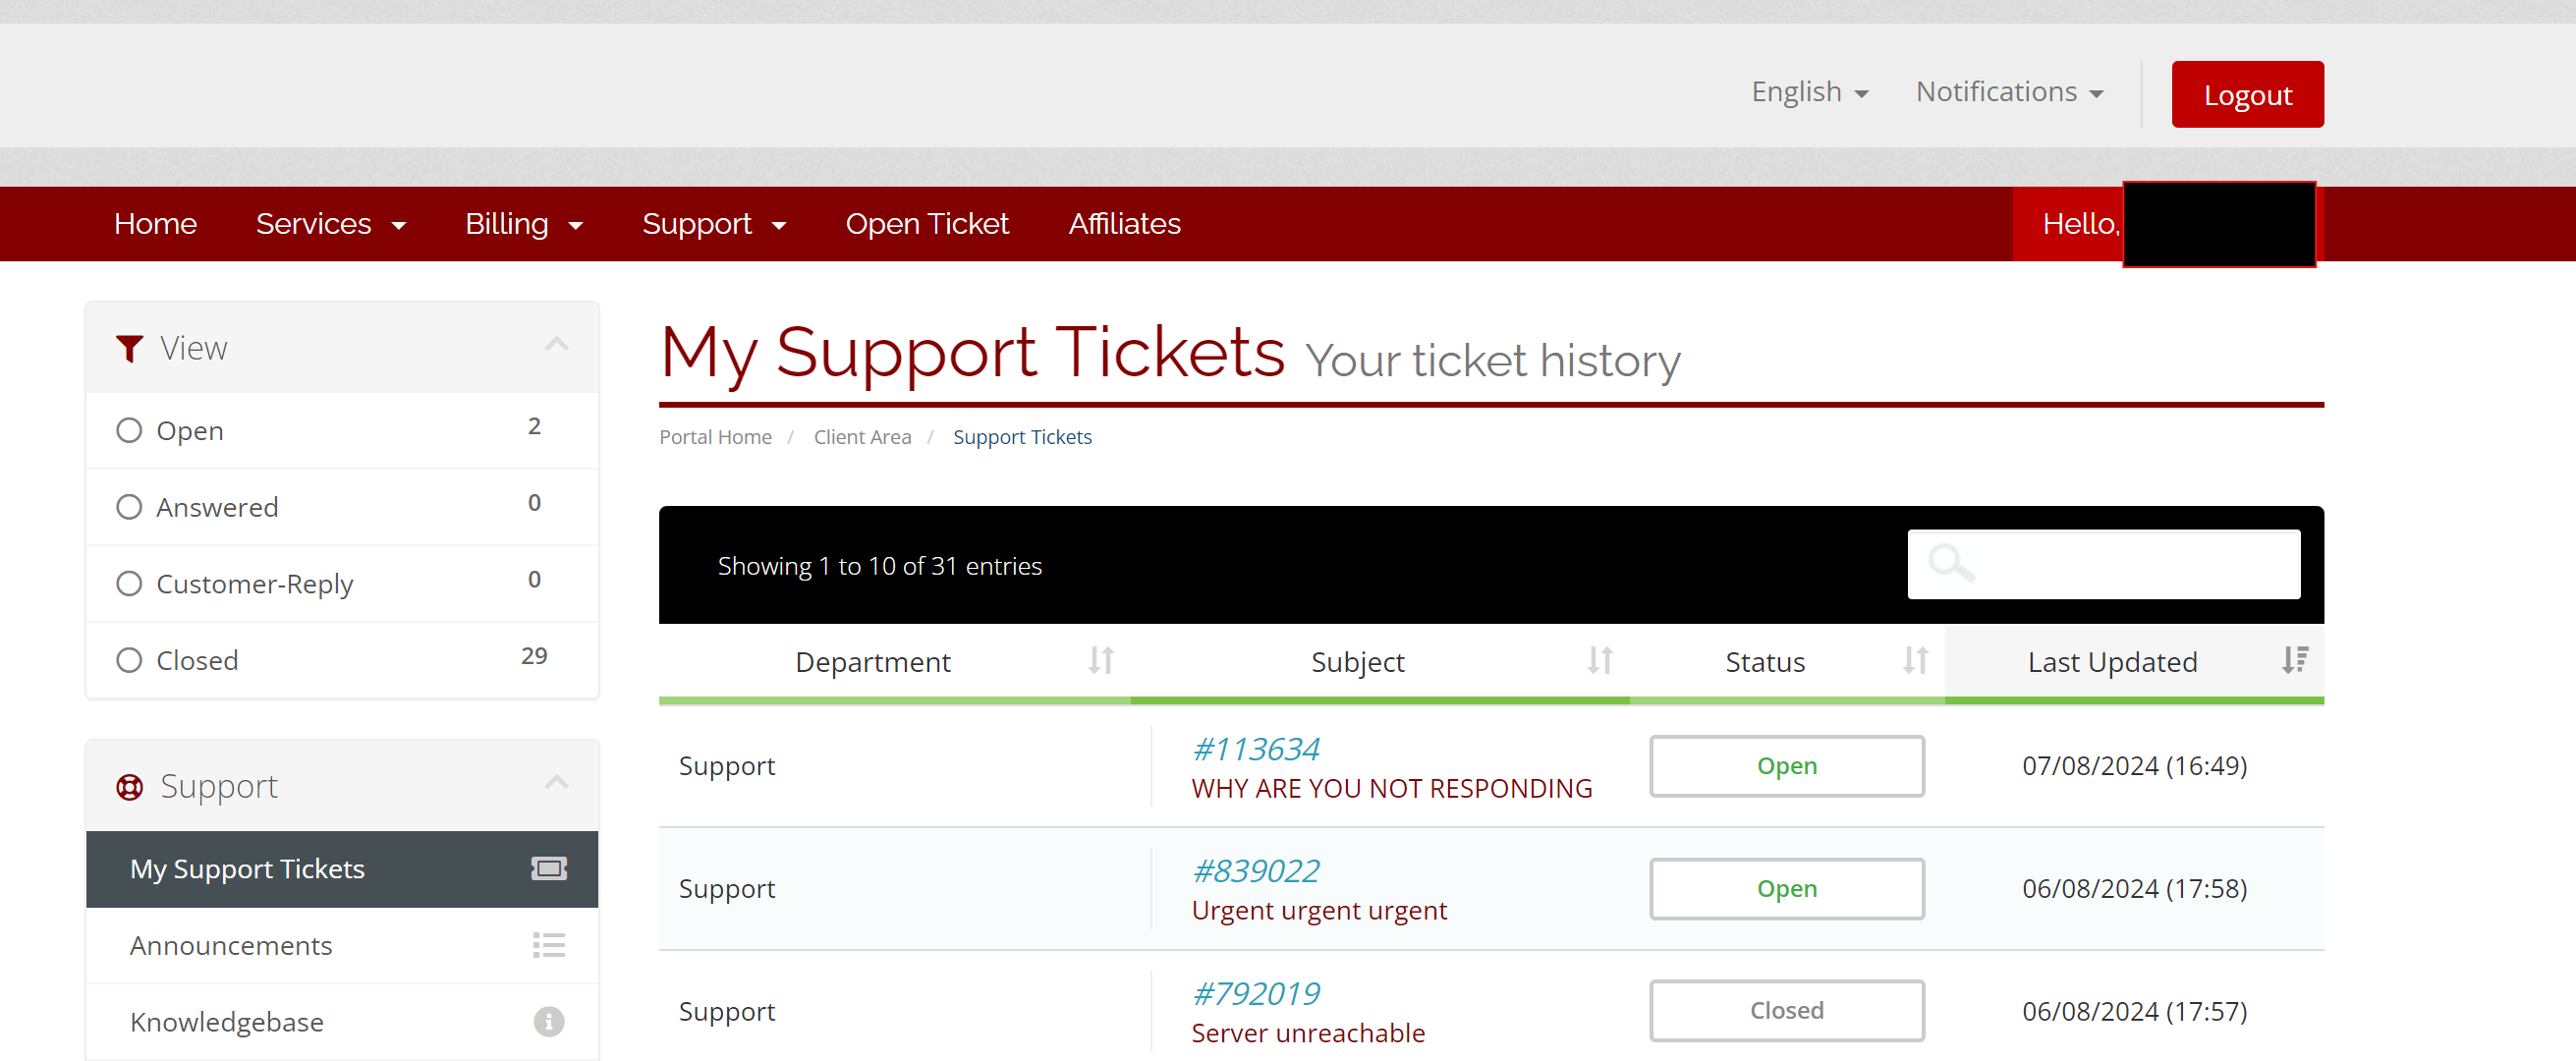Click subject Server unreachable
Image resolution: width=2576 pixels, height=1061 pixels.
pos(1308,1033)
